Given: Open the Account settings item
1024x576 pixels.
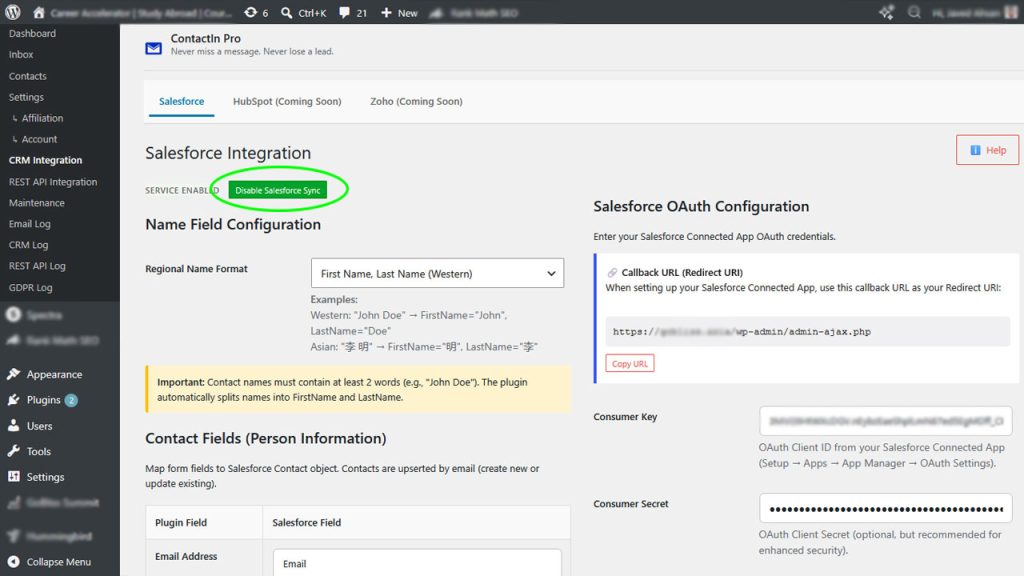Looking at the screenshot, I should click(x=39, y=139).
